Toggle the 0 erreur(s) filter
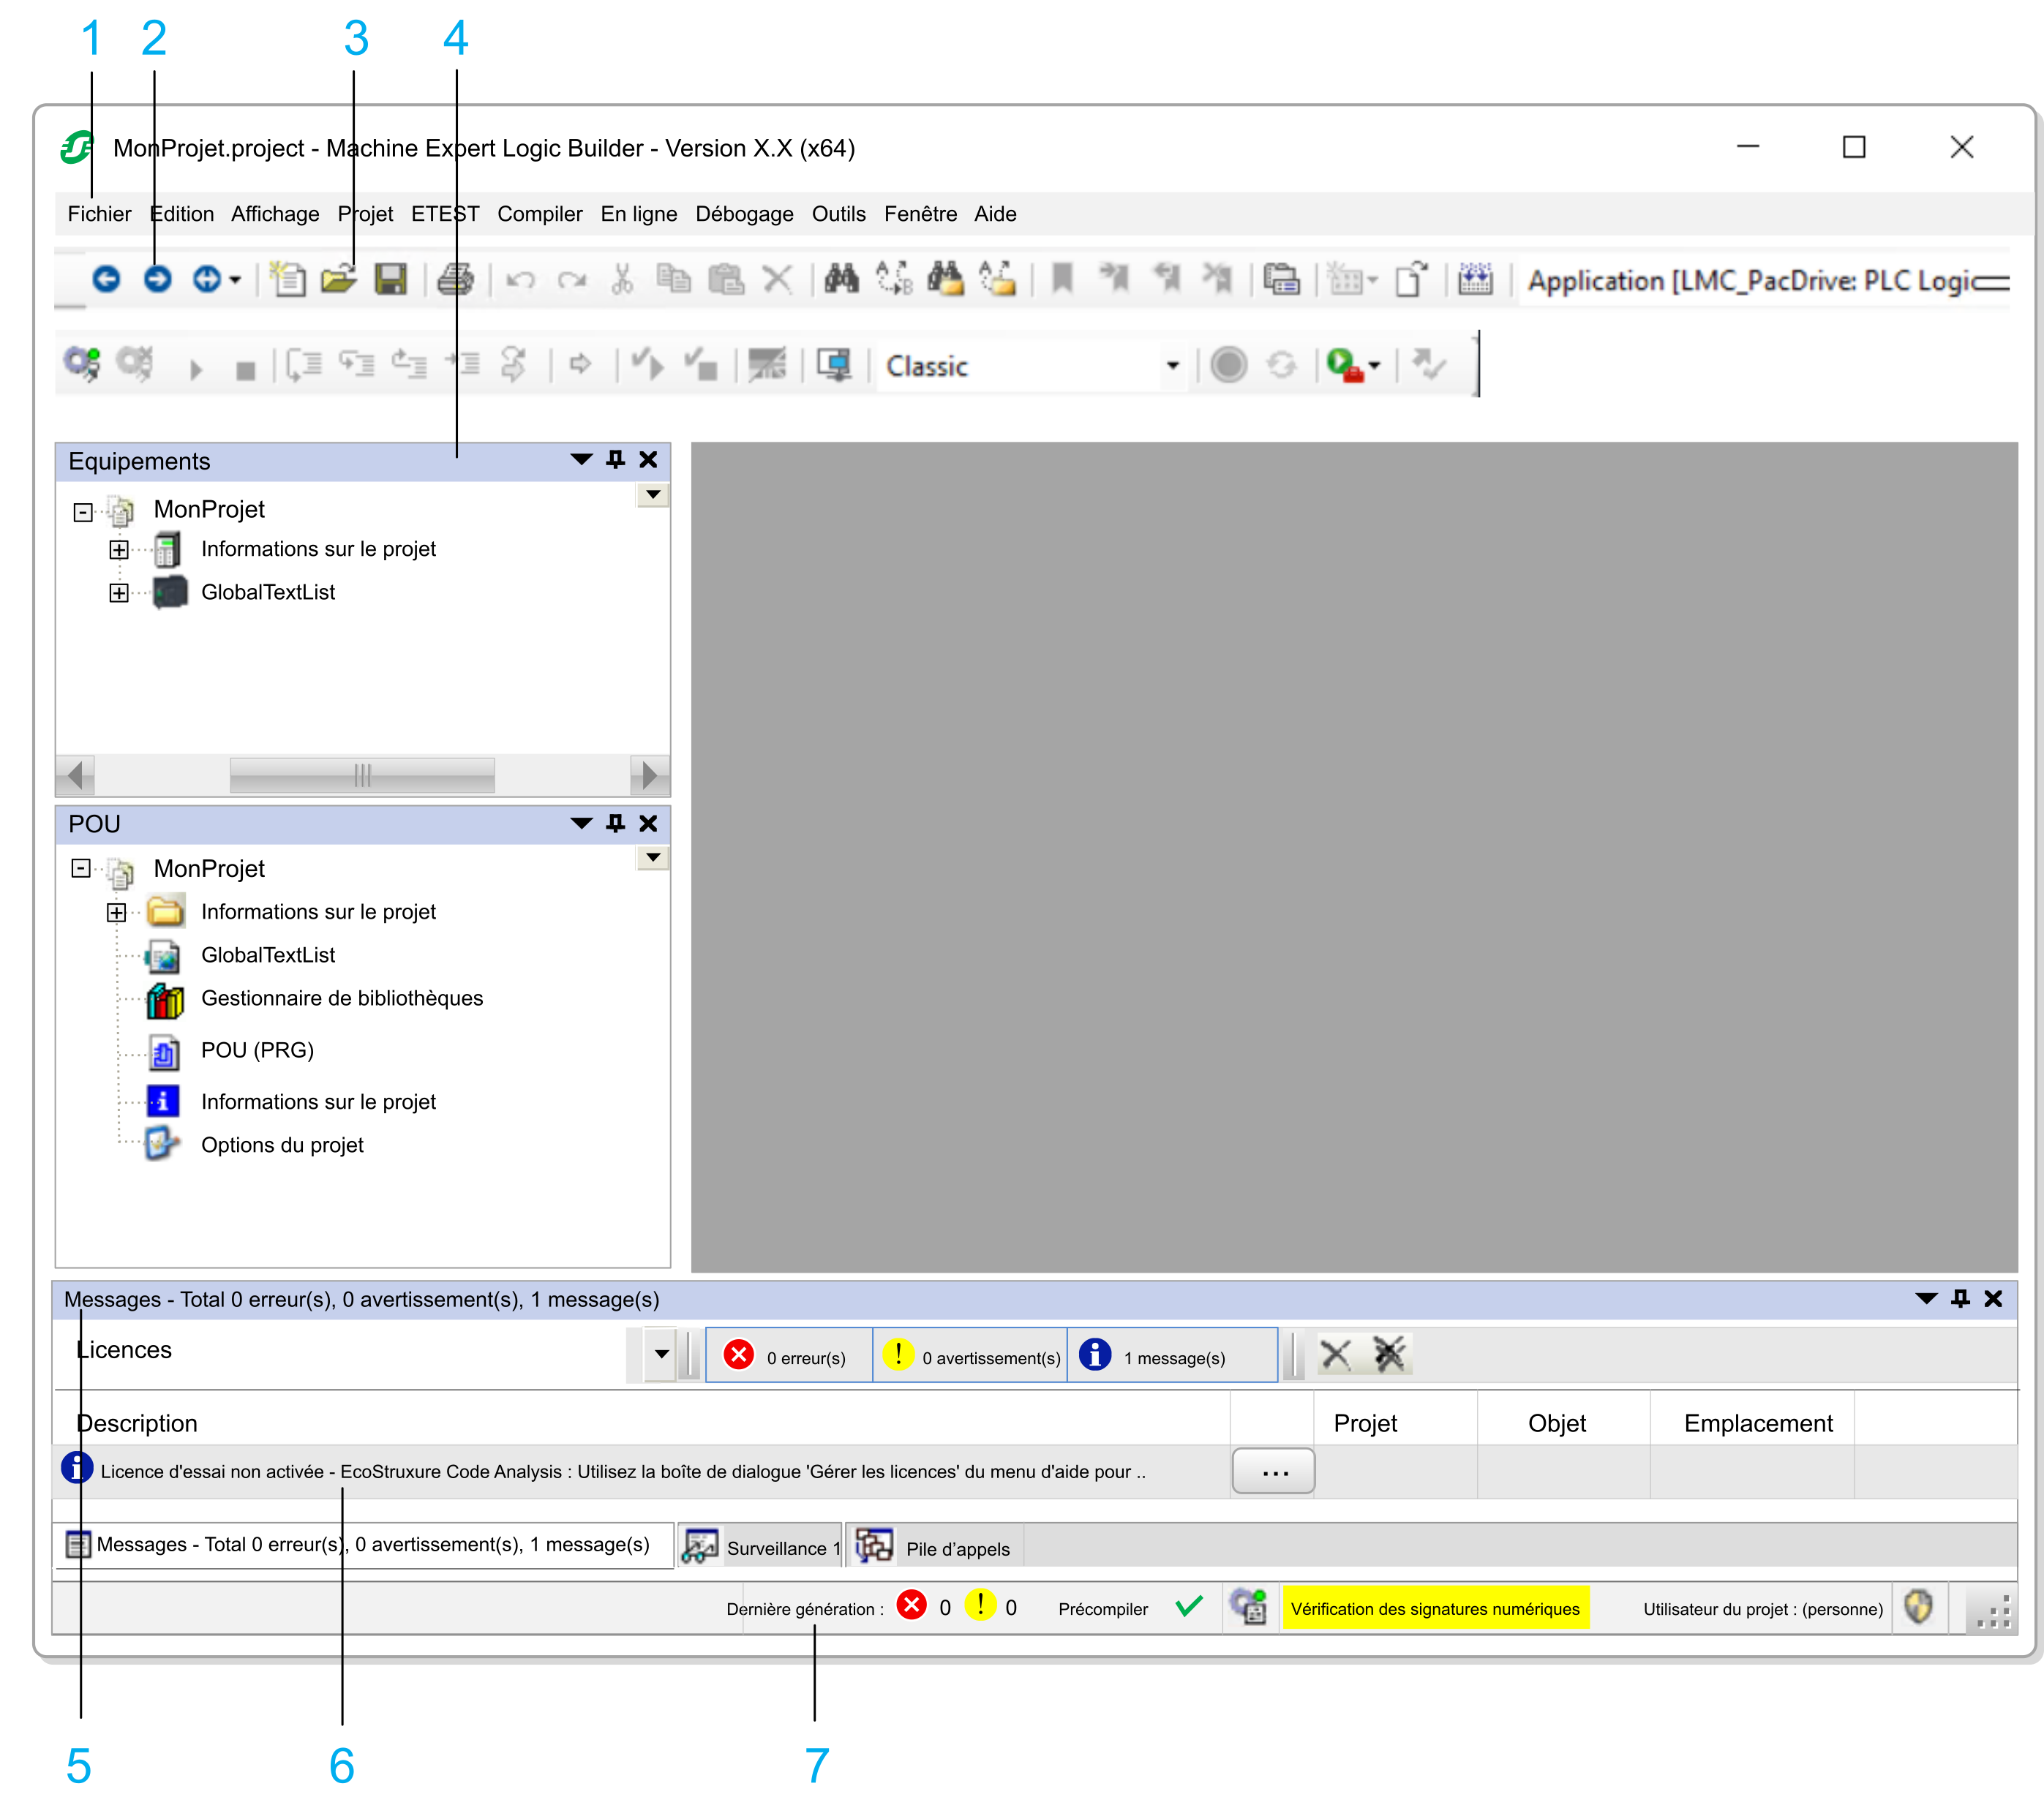The height and width of the screenshot is (1808, 2044). coord(789,1356)
